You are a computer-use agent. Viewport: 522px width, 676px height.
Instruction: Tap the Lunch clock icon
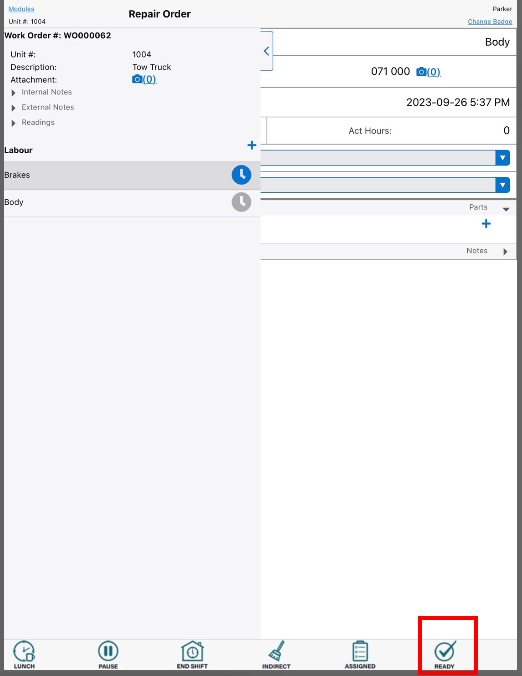[24, 651]
